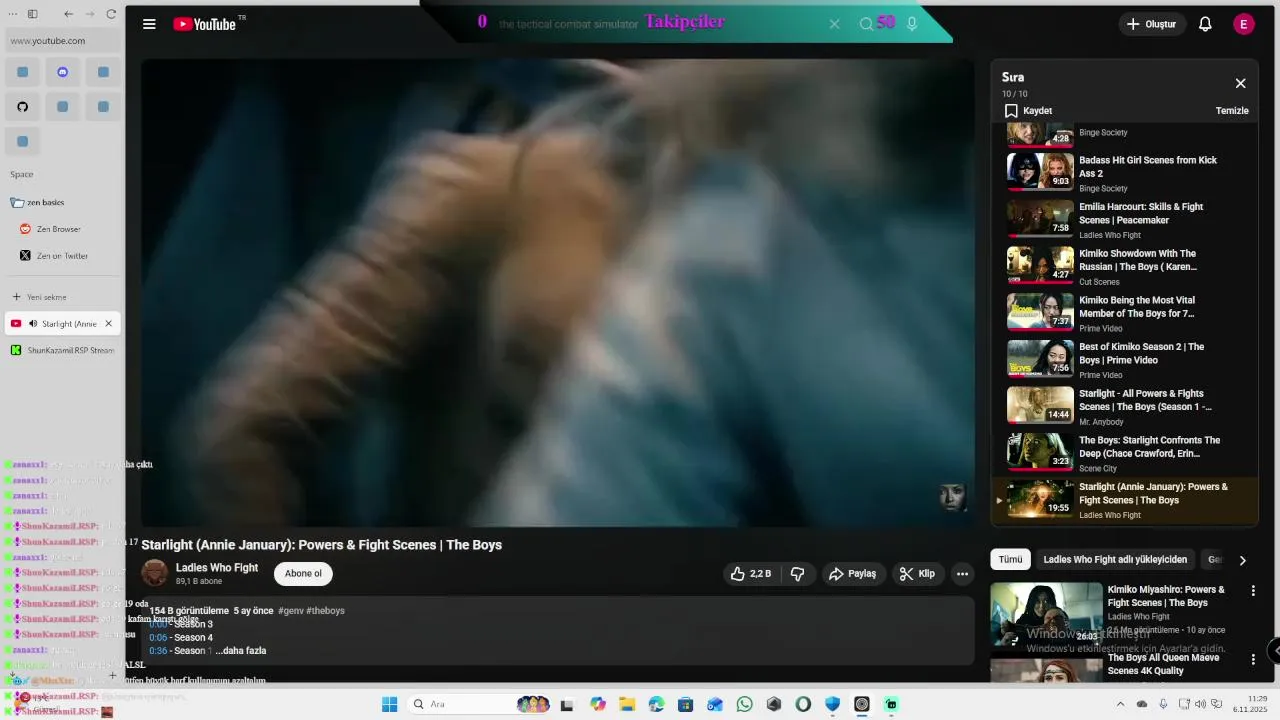Screen dimensions: 1280x720
Task: Clear the queue with Temizle
Action: (1232, 111)
